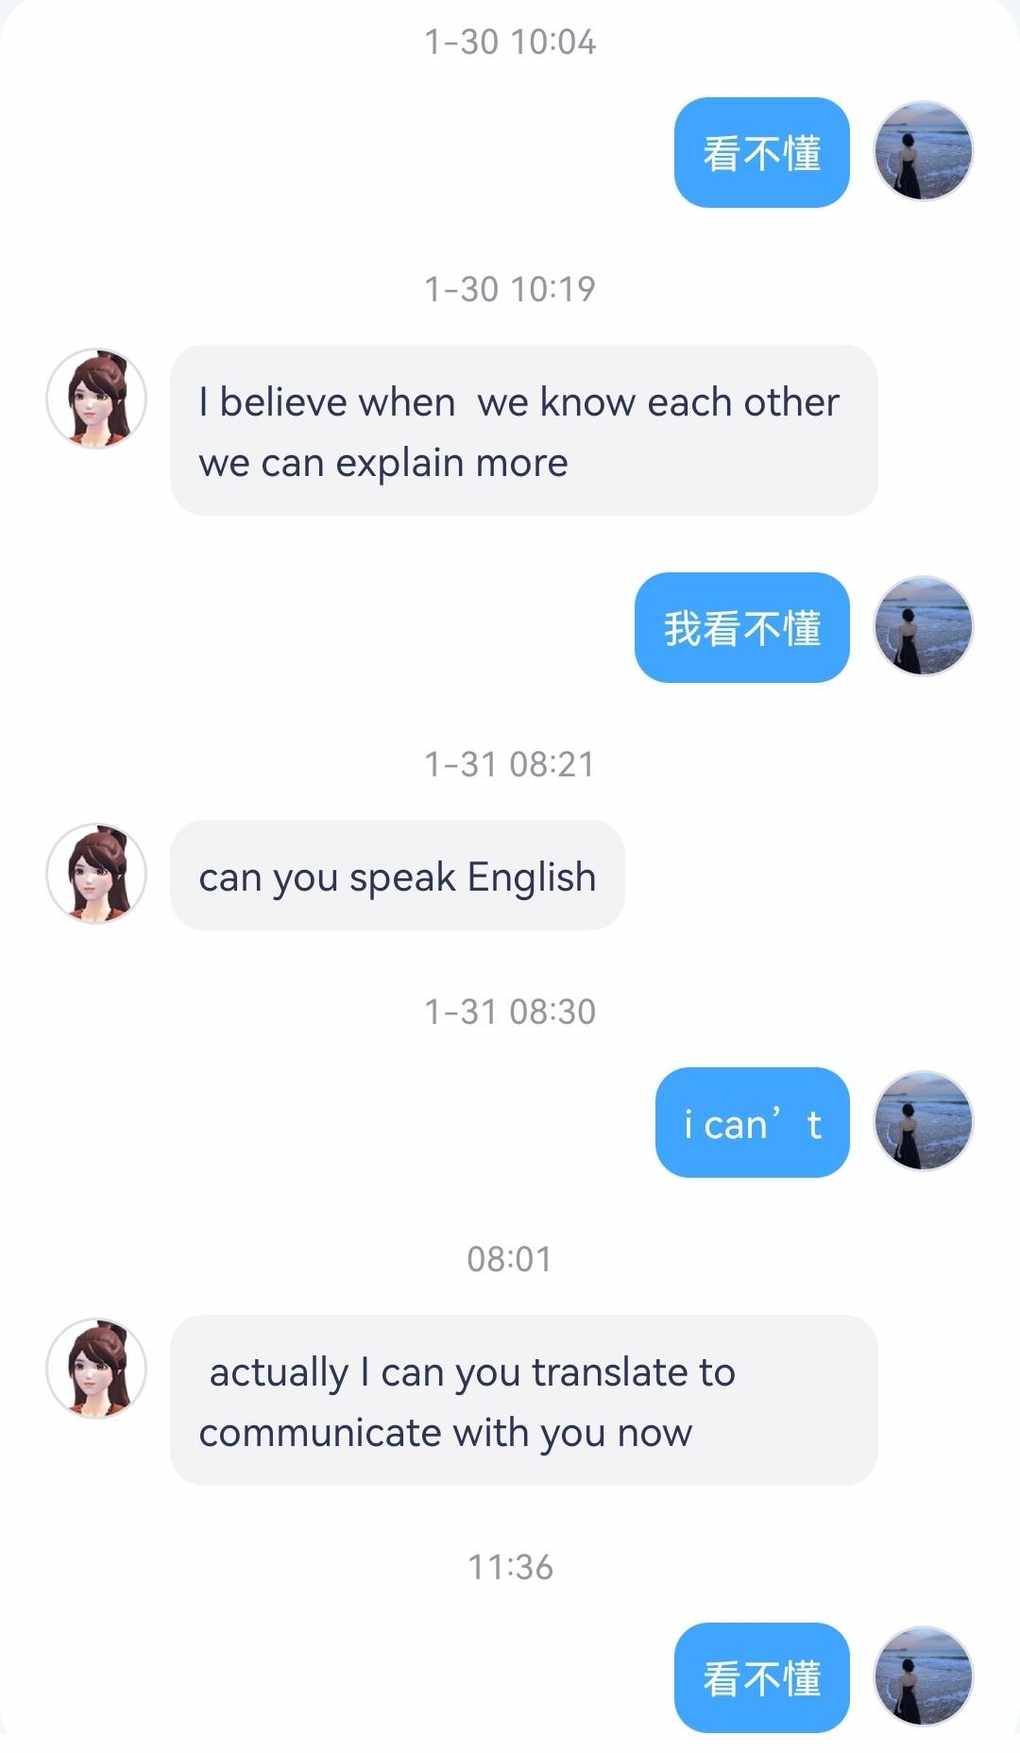Select the 'can you speak English' message bubble
The height and width of the screenshot is (1753, 1020).
pos(397,875)
